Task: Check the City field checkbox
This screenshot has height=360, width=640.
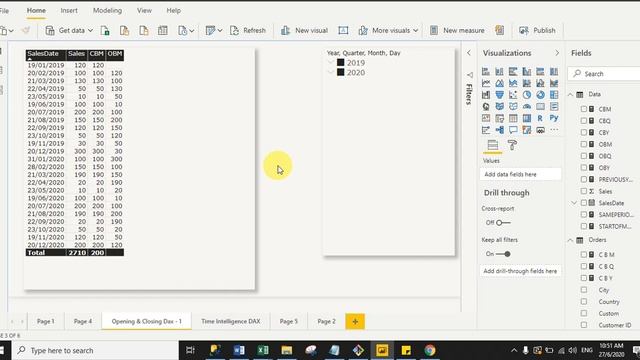Action: [584, 290]
